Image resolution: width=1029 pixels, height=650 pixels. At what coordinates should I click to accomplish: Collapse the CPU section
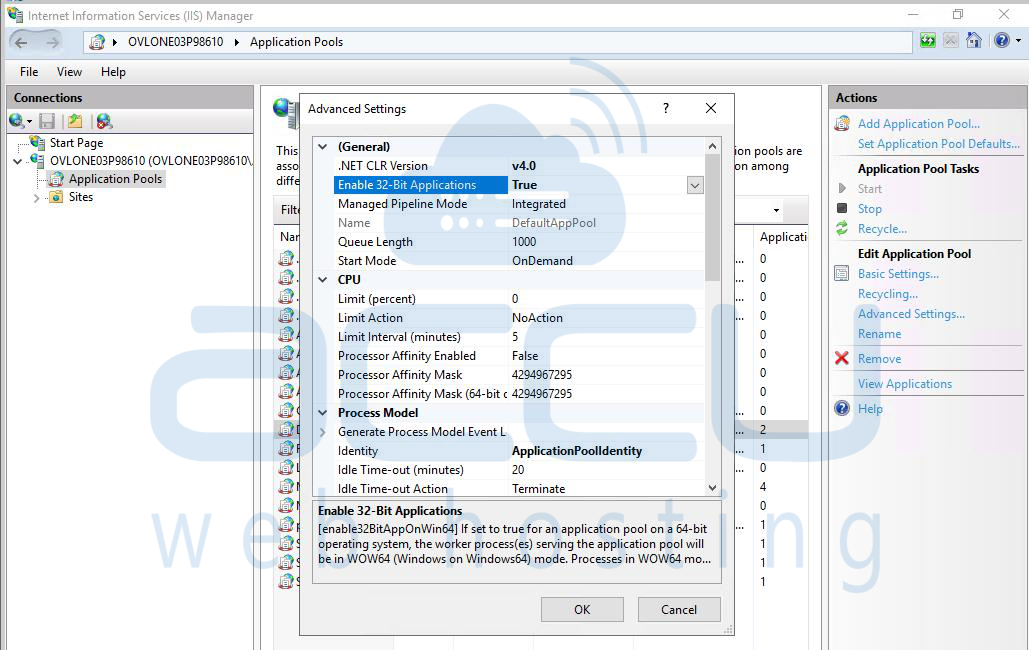pos(323,280)
